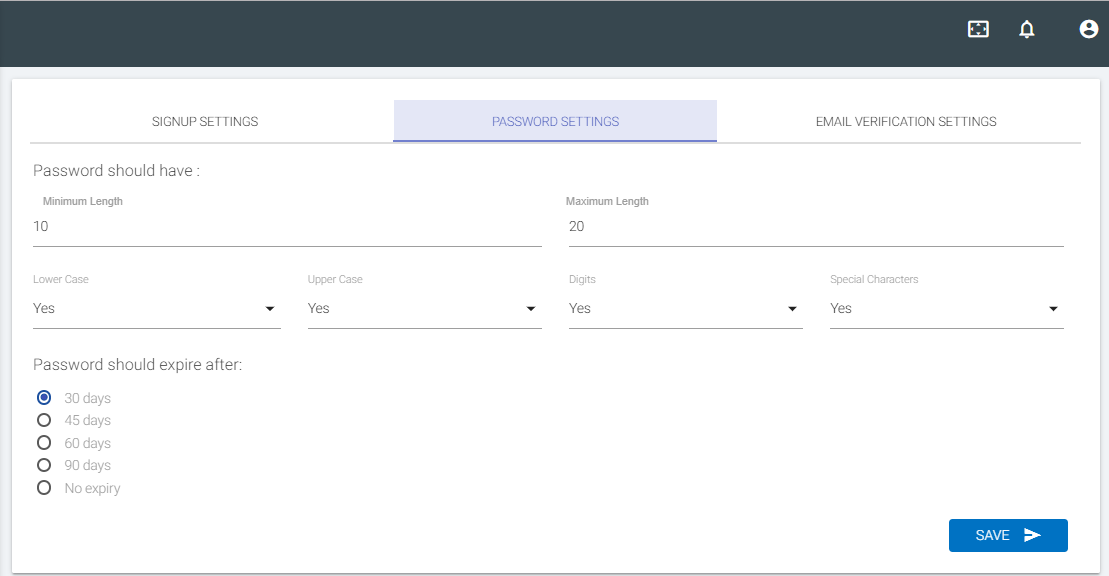Choose 90 days password expiry
Image resolution: width=1109 pixels, height=576 pixels.
coord(44,465)
